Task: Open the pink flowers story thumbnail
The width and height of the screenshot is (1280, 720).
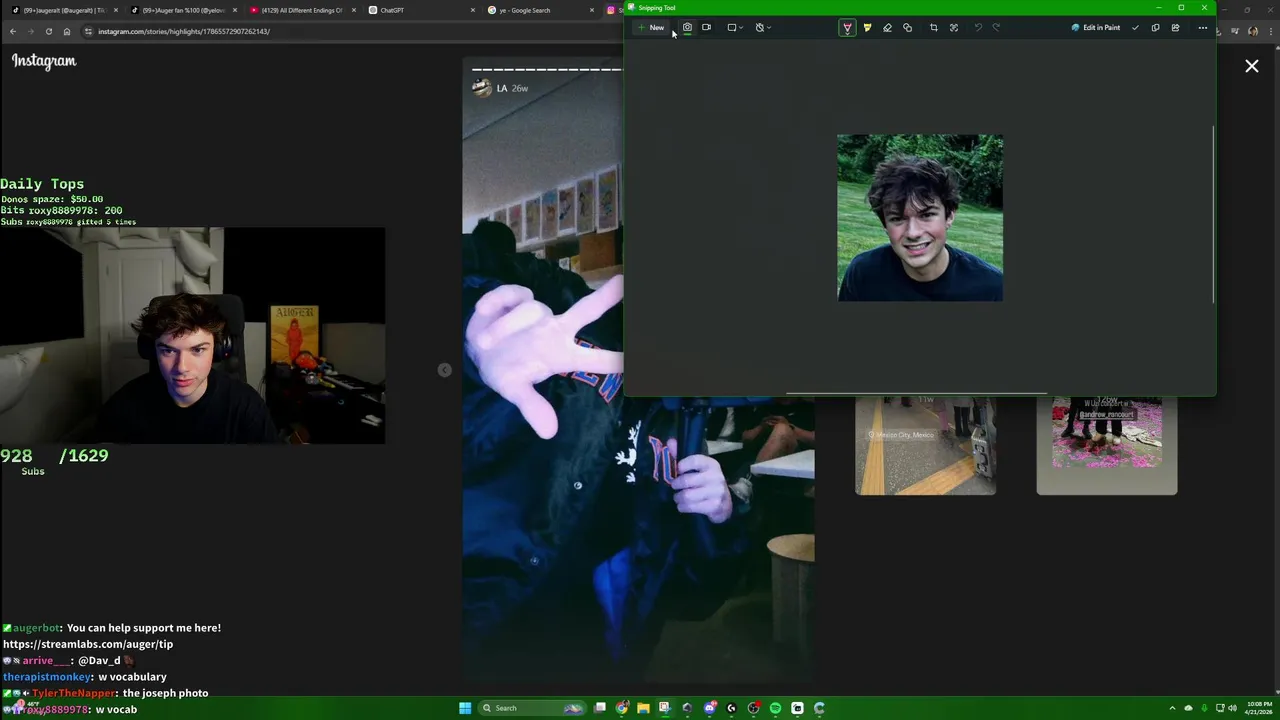Action: click(x=1107, y=445)
